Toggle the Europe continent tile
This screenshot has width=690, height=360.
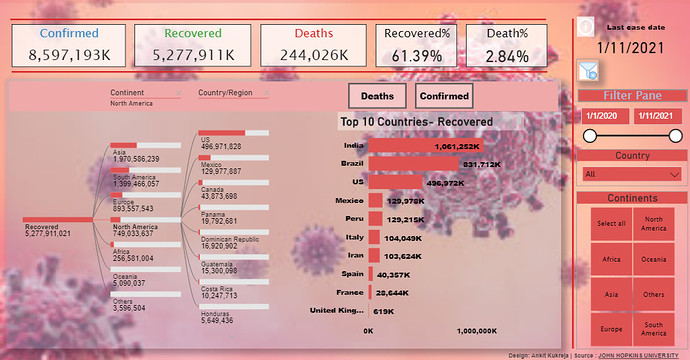tap(611, 329)
